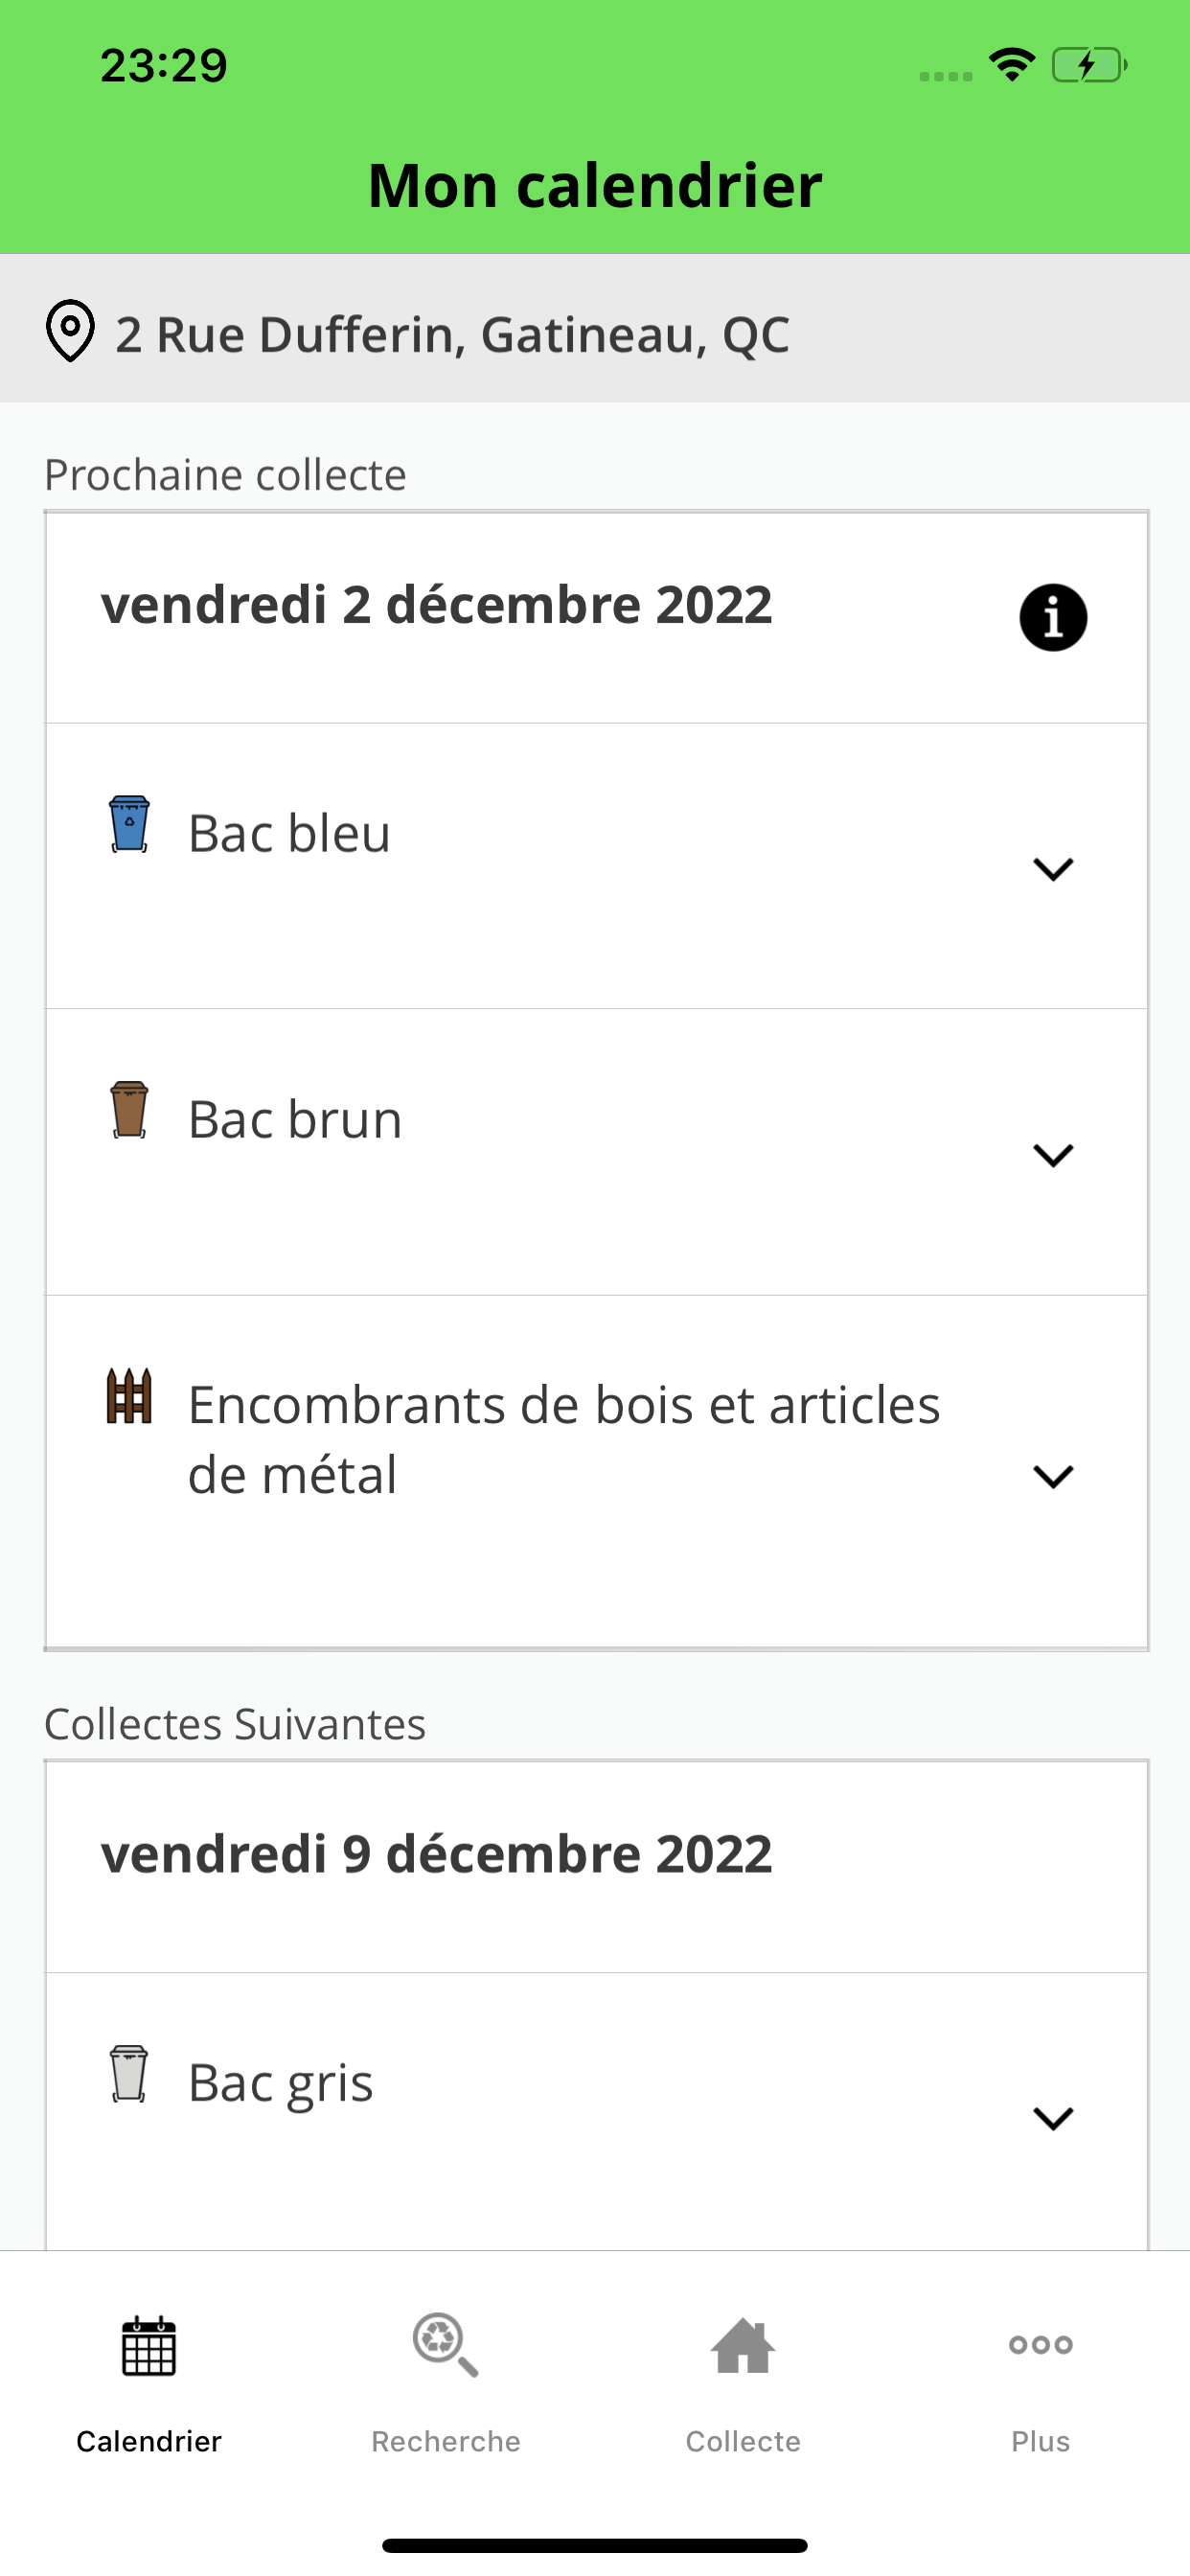This screenshot has width=1190, height=2576.
Task: Expand the Bac gris chevron
Action: click(x=1052, y=2118)
